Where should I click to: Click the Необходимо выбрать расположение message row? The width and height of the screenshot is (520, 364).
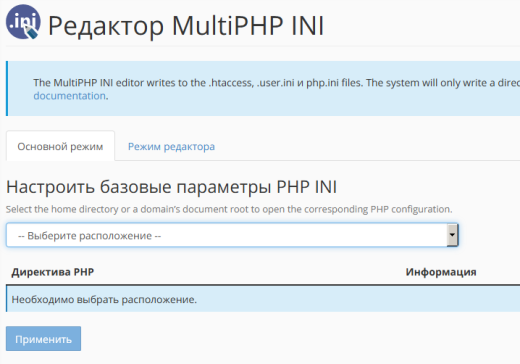coord(263,299)
